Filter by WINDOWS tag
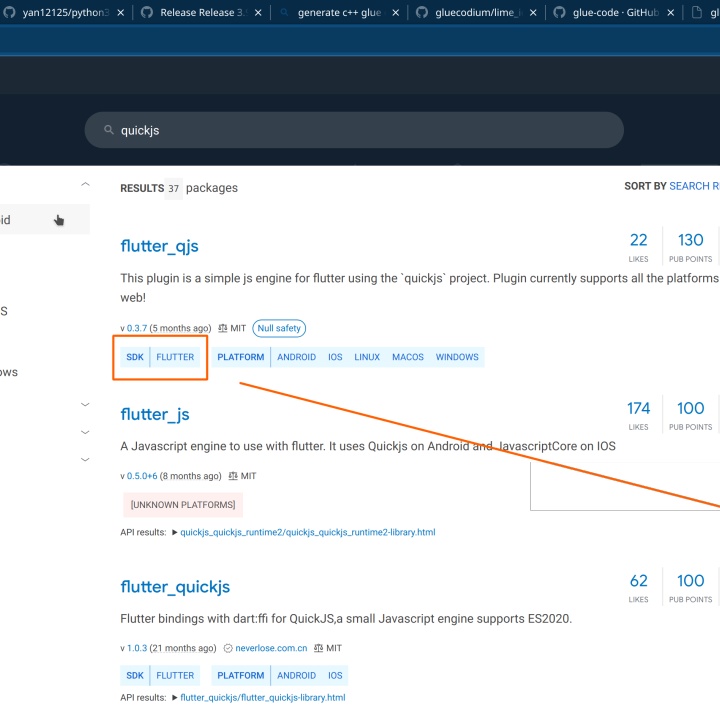This screenshot has width=720, height=720. (457, 357)
